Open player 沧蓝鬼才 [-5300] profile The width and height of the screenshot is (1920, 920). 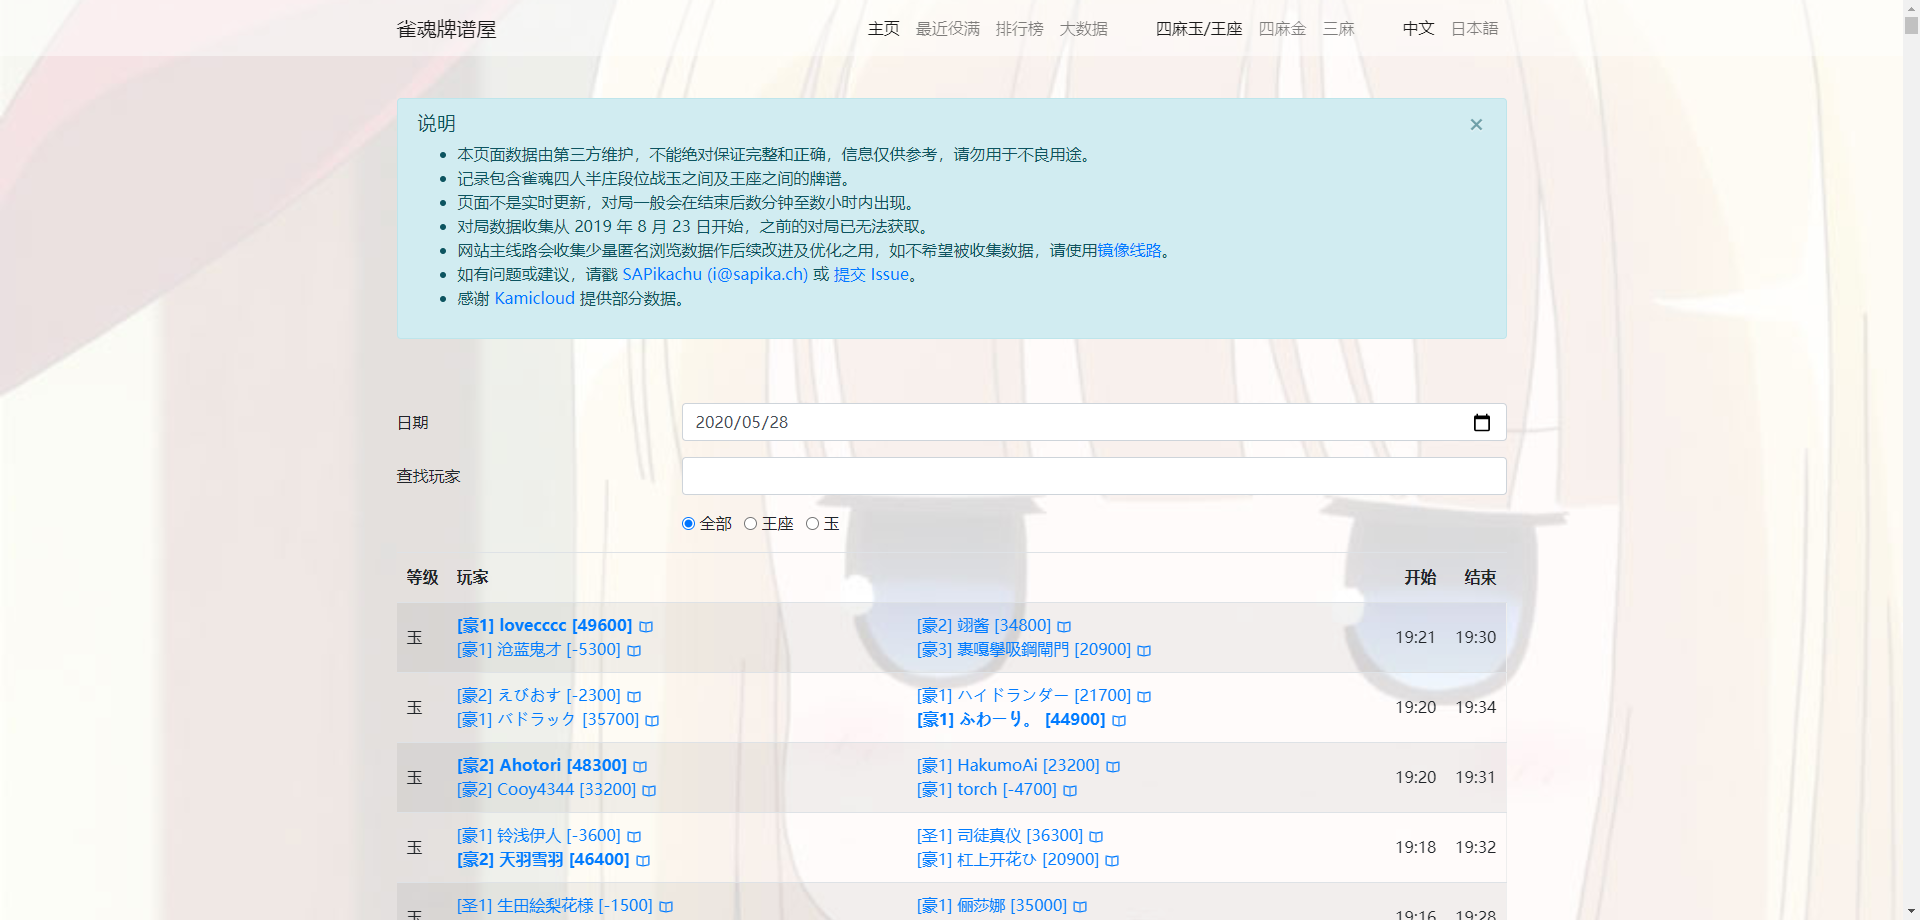539,650
